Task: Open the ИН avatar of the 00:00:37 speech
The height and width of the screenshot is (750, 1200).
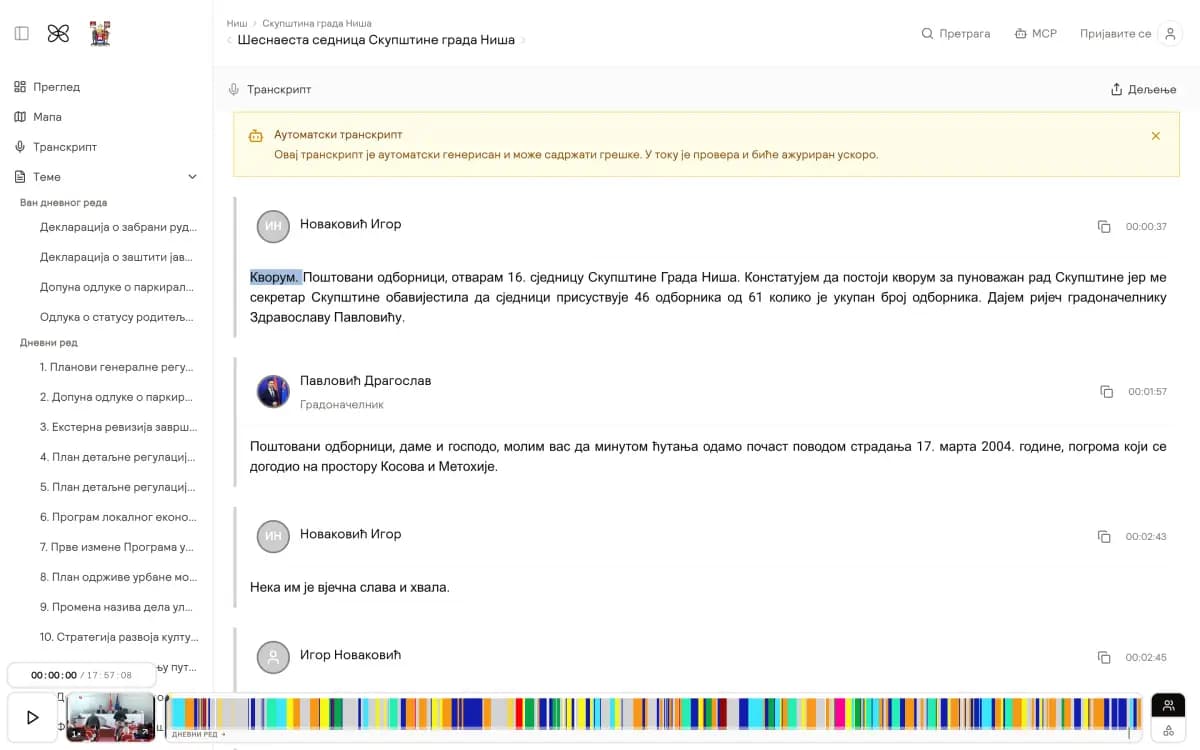Action: [273, 227]
